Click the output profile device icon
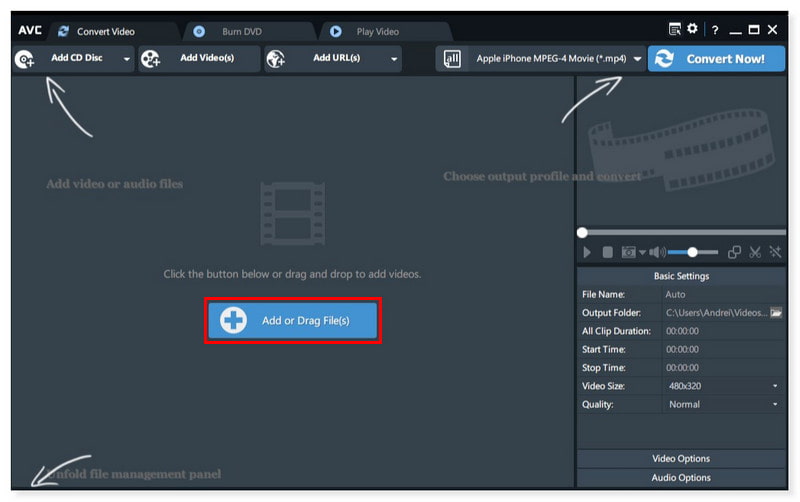This screenshot has height=502, width=800. coord(452,59)
